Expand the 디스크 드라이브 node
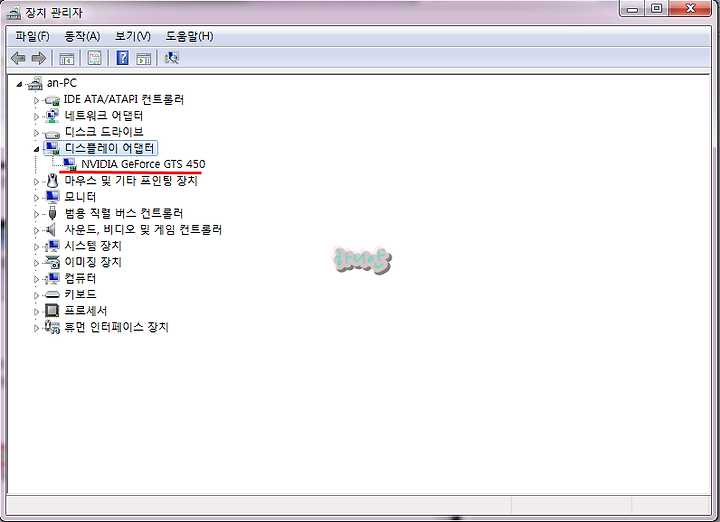Viewport: 720px width, 522px height. pyautogui.click(x=36, y=133)
